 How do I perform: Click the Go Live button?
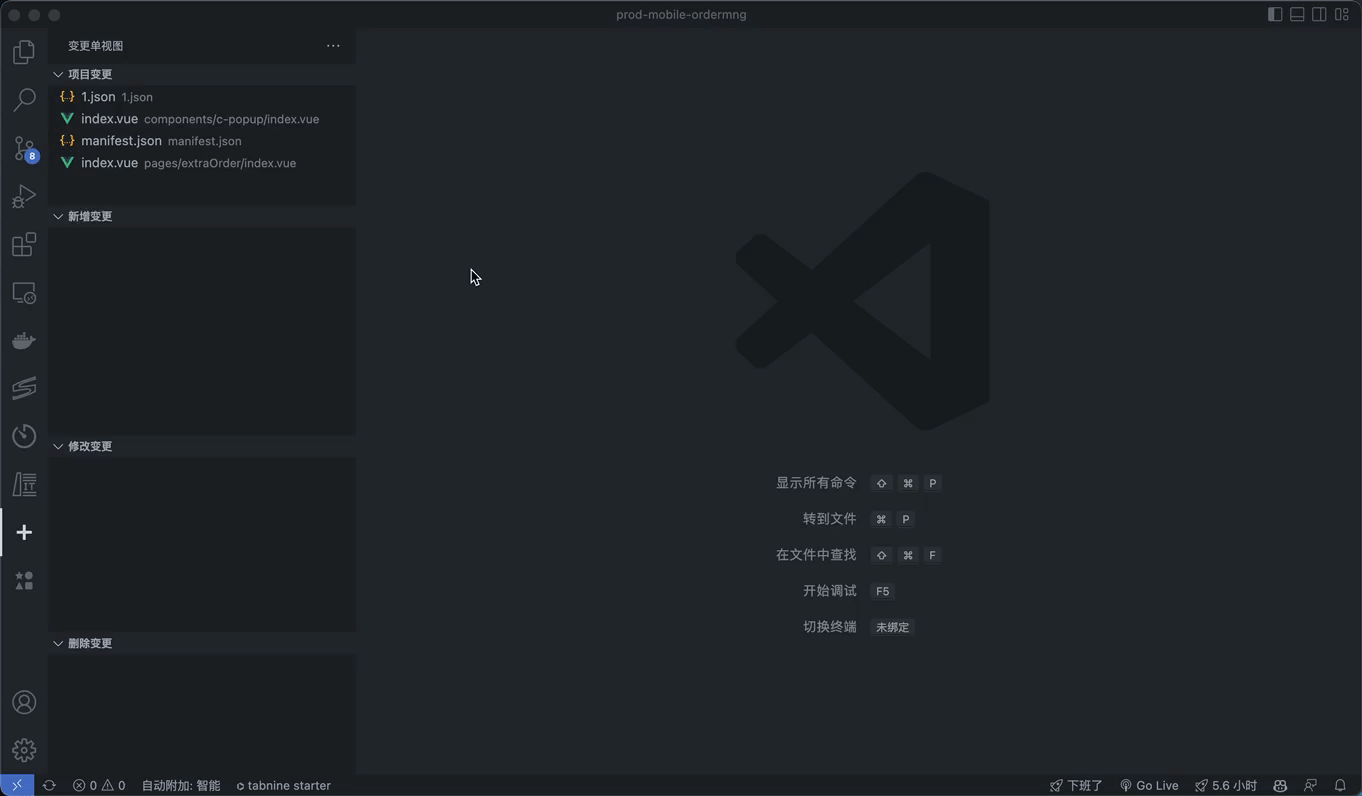pyautogui.click(x=1149, y=785)
